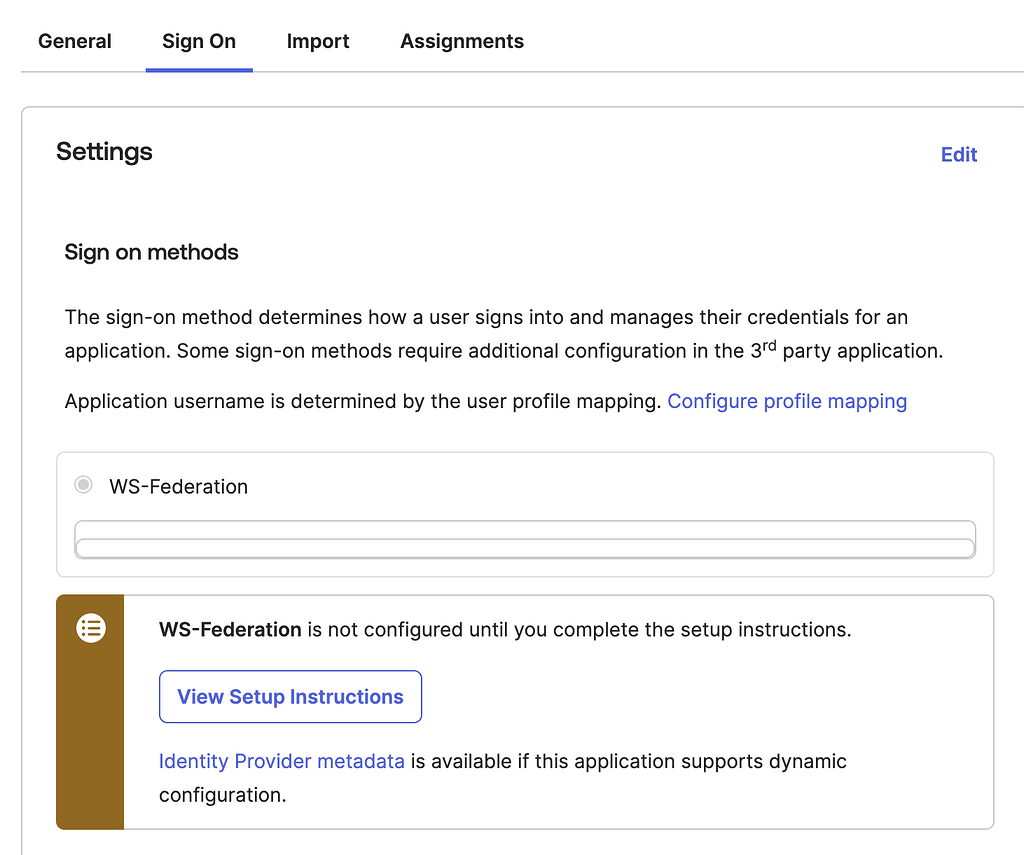Screen dimensions: 1024x855
Task: Open the Configure profile mapping link
Action: click(x=787, y=401)
